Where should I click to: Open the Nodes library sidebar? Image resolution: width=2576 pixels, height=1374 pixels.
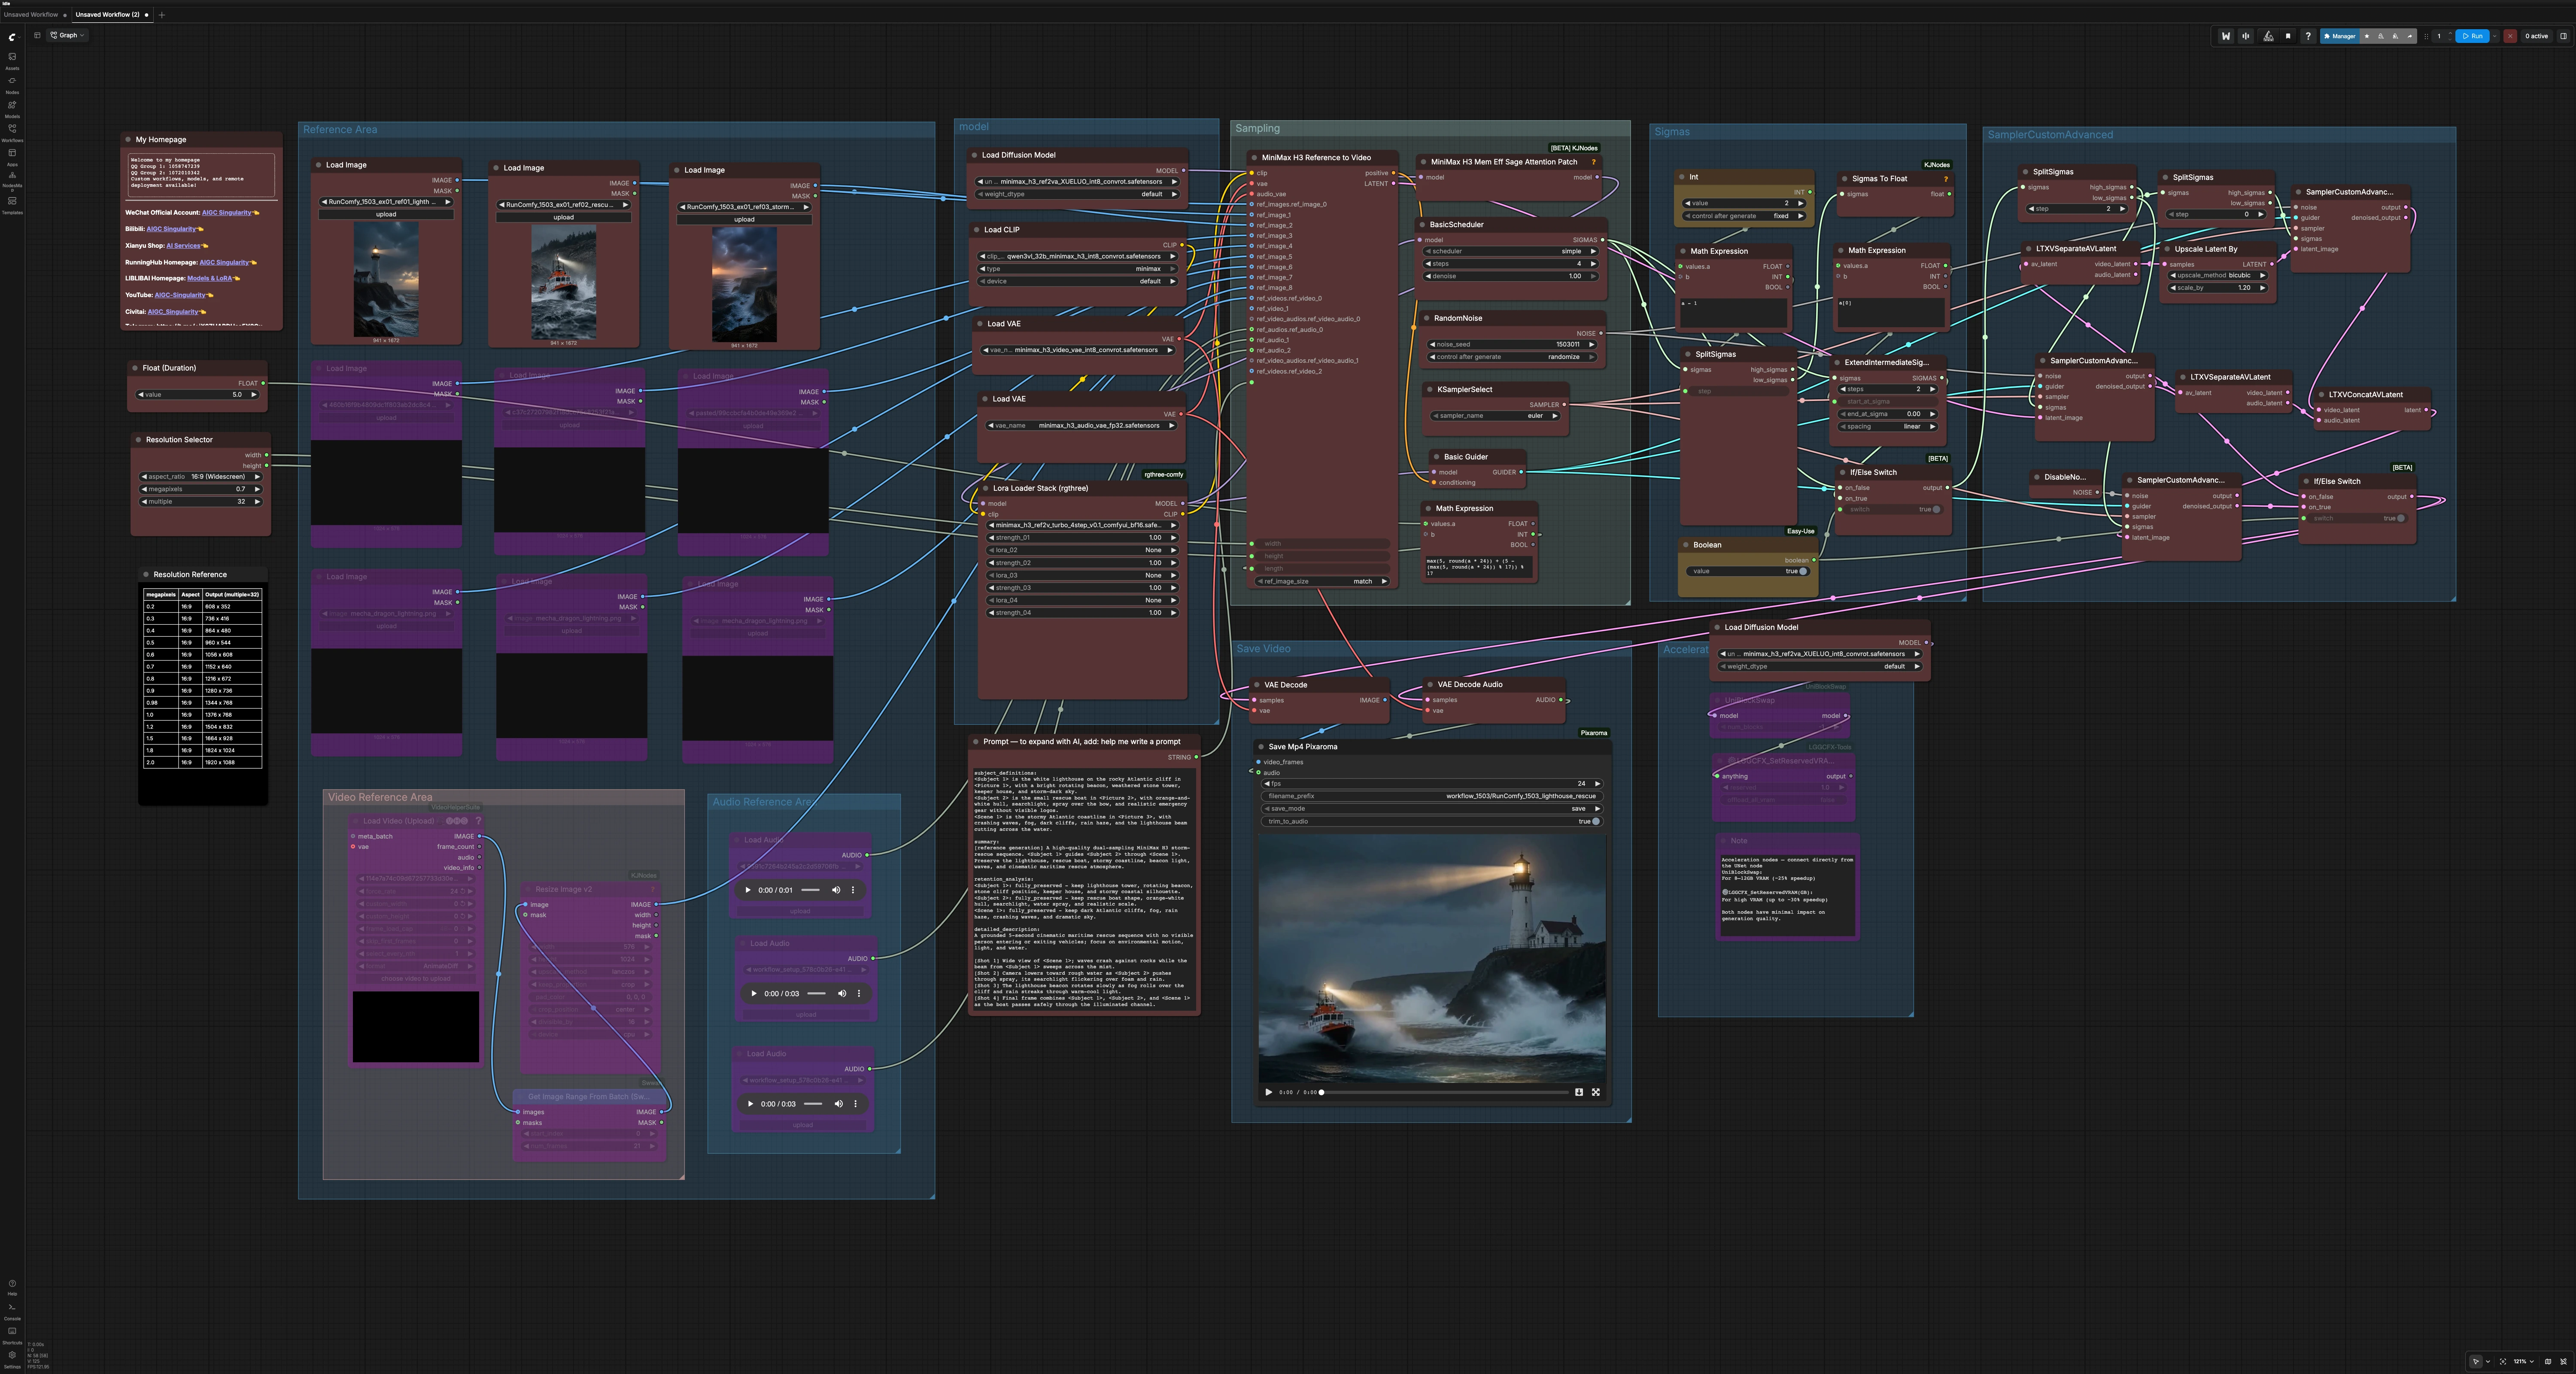(12, 84)
